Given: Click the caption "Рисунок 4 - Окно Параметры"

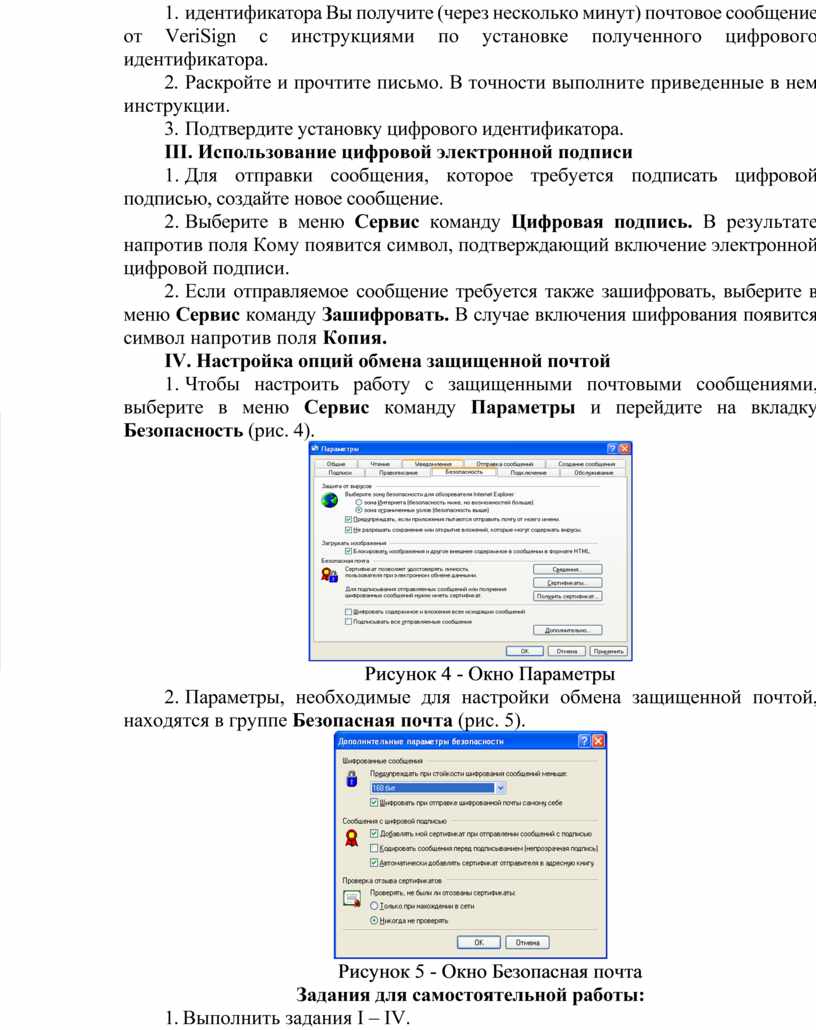Looking at the screenshot, I should pyautogui.click(x=489, y=674).
